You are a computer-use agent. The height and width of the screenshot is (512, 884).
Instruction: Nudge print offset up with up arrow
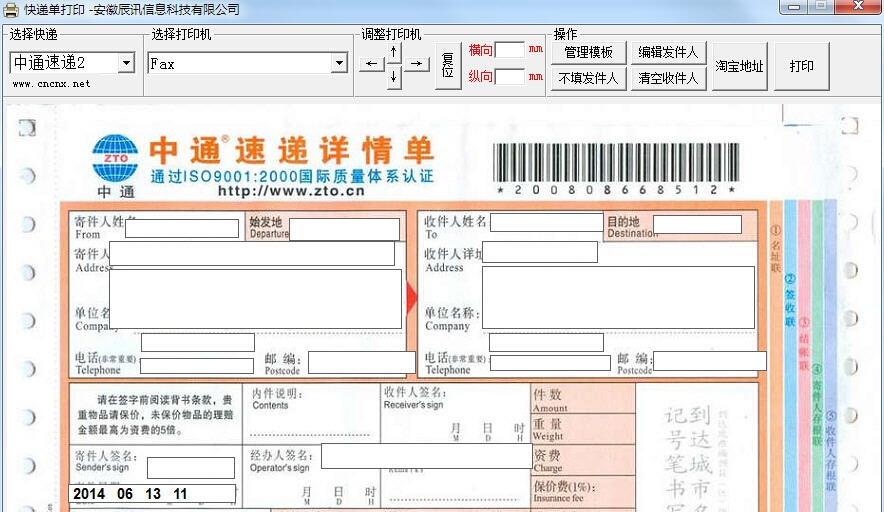click(394, 53)
